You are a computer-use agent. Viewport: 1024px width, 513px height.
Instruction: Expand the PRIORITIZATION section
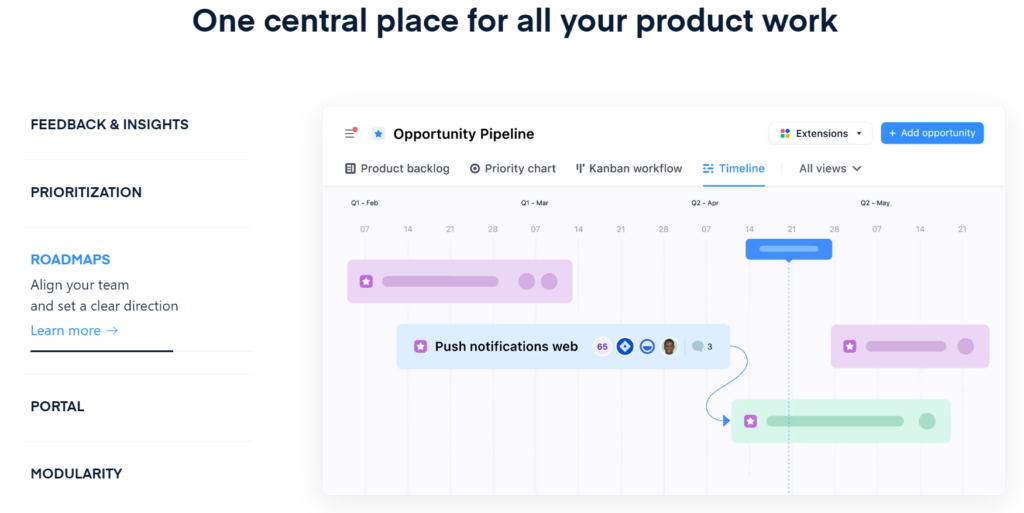click(x=86, y=192)
